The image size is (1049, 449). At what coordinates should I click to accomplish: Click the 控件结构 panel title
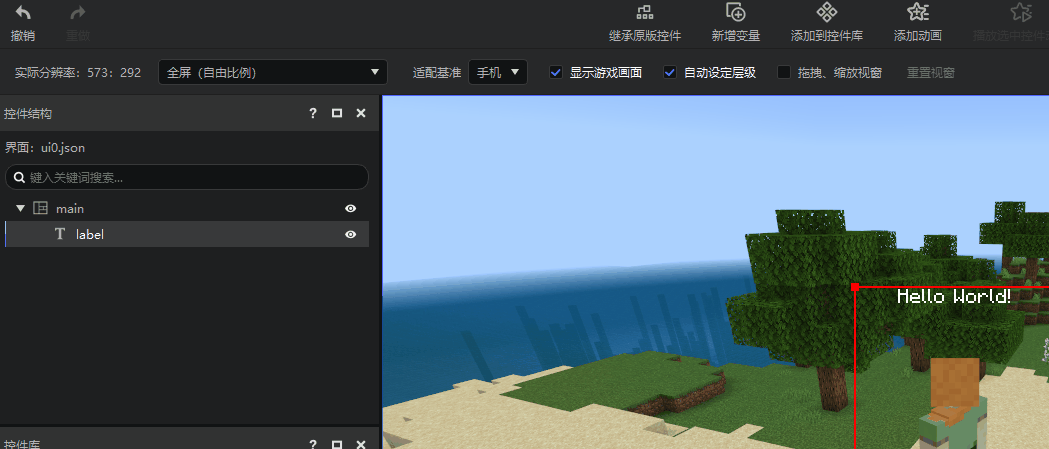coord(27,114)
